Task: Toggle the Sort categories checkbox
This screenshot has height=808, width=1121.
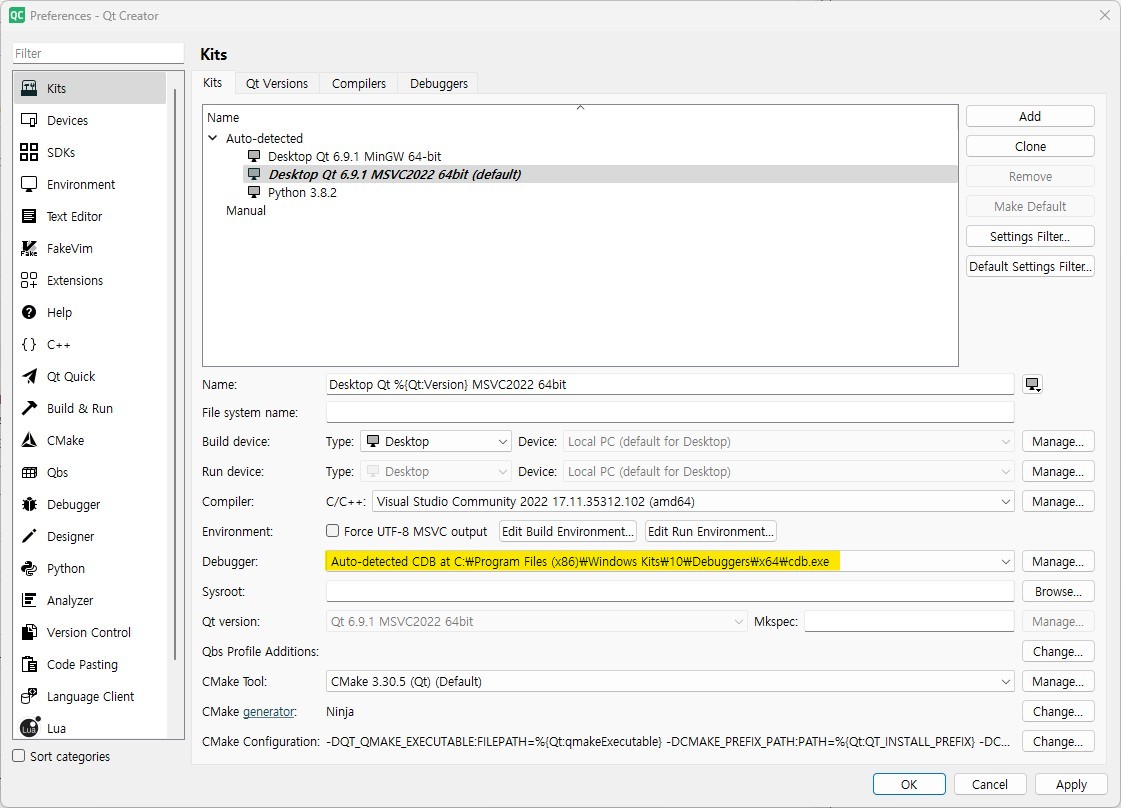Action: point(19,756)
